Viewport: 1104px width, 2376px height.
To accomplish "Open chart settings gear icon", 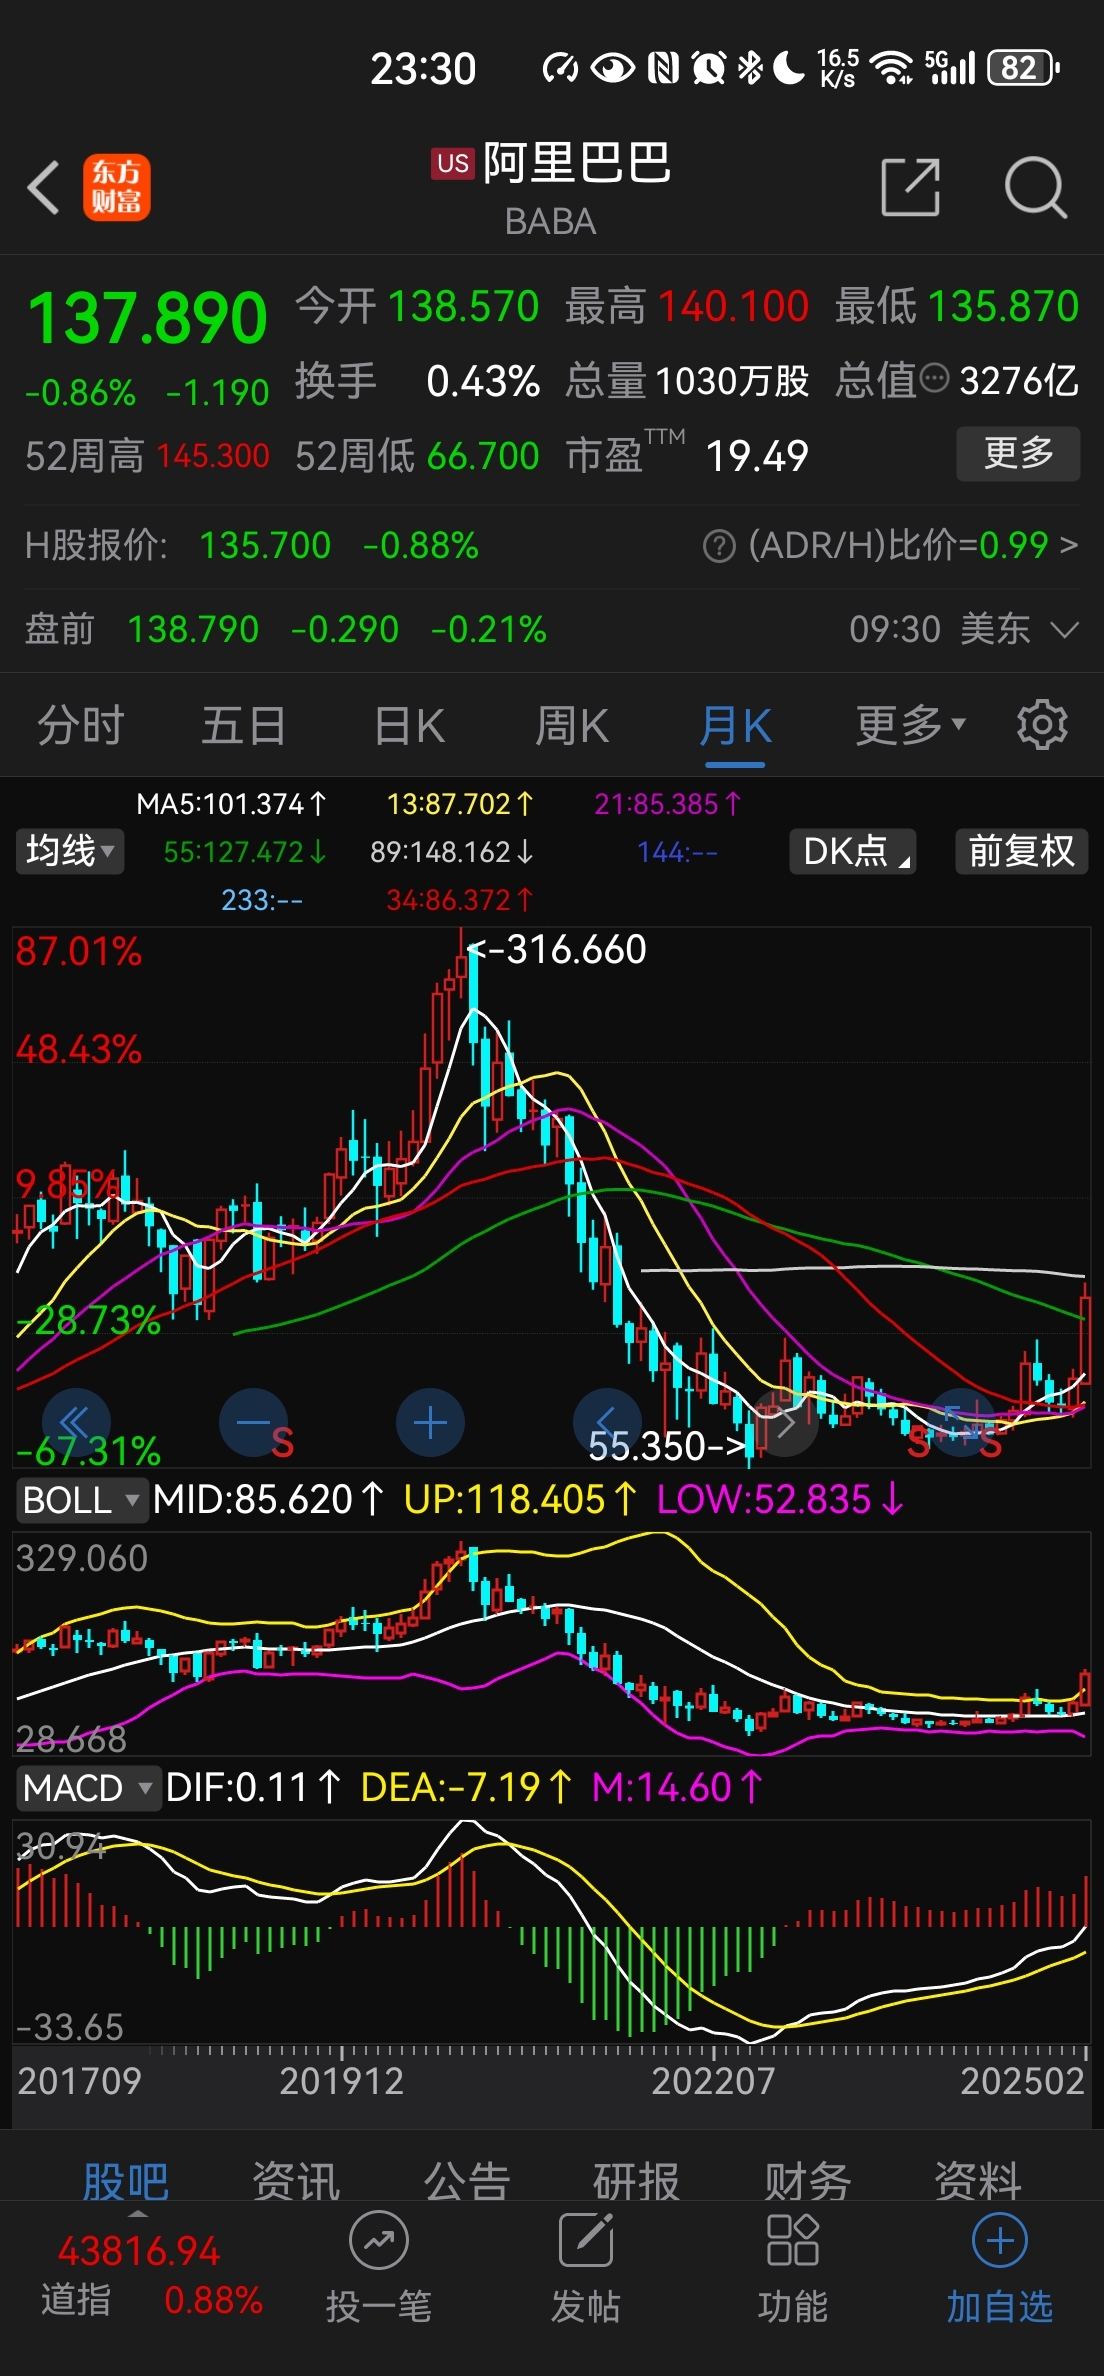I will pyautogui.click(x=1042, y=725).
